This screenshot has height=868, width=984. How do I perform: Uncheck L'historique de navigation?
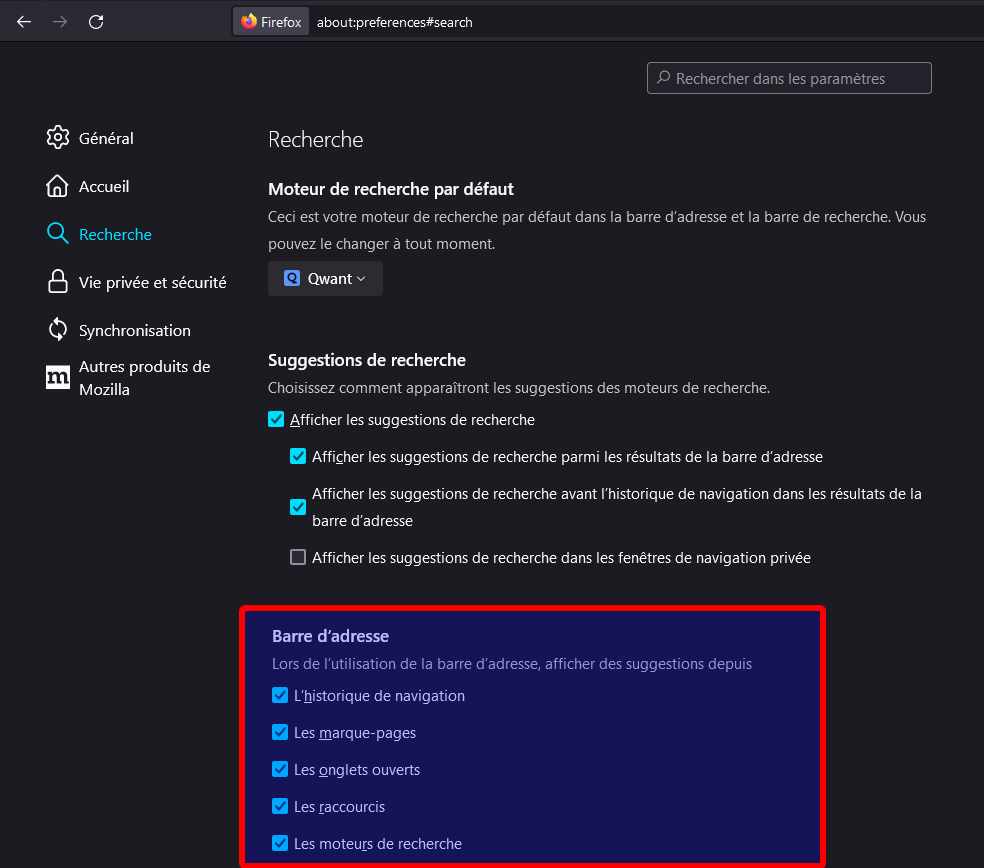click(x=280, y=695)
